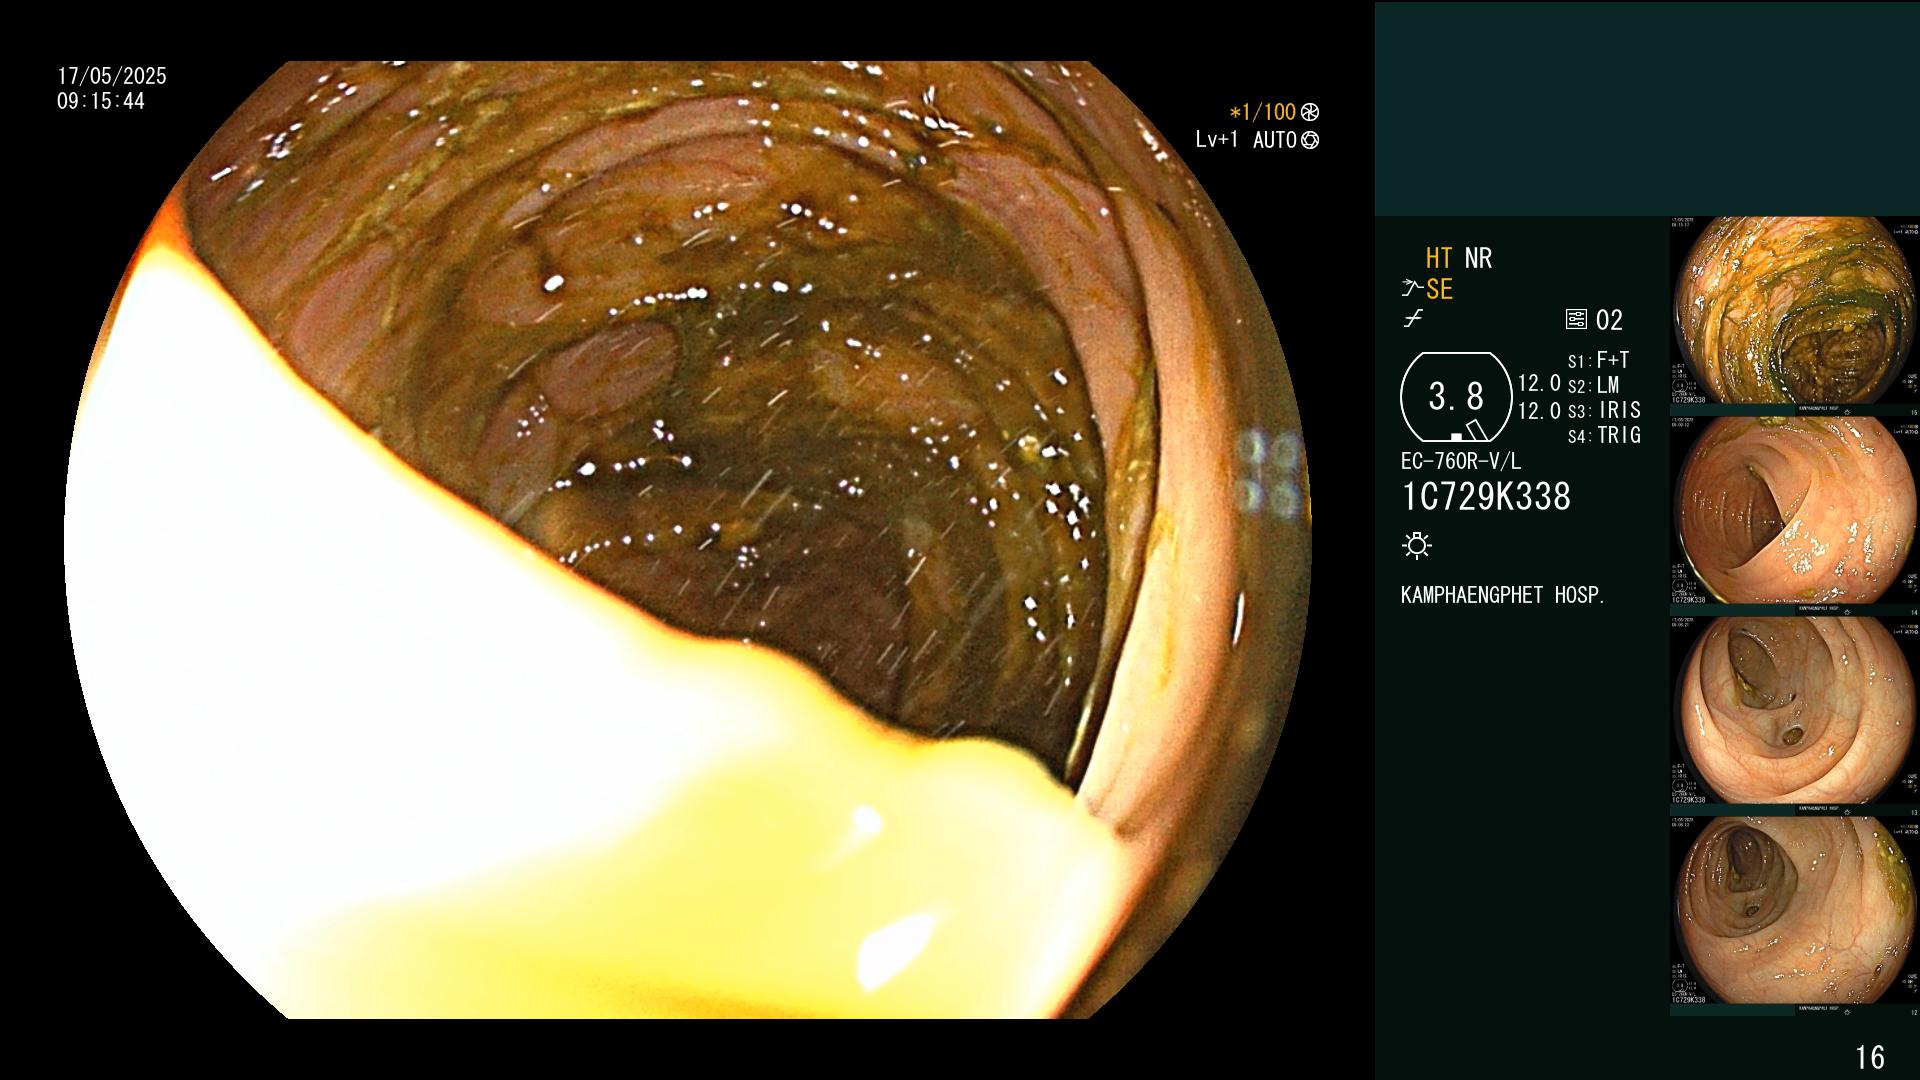
Task: Click the main endoscope live image
Action: point(688,540)
